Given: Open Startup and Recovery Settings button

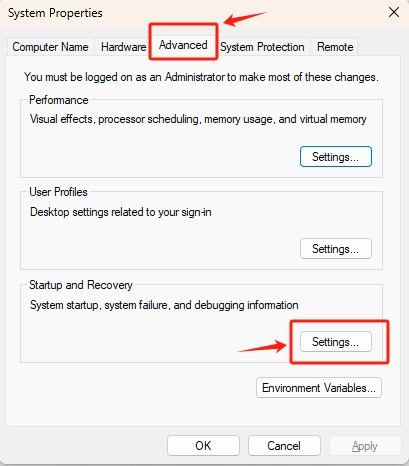Looking at the screenshot, I should [336, 341].
